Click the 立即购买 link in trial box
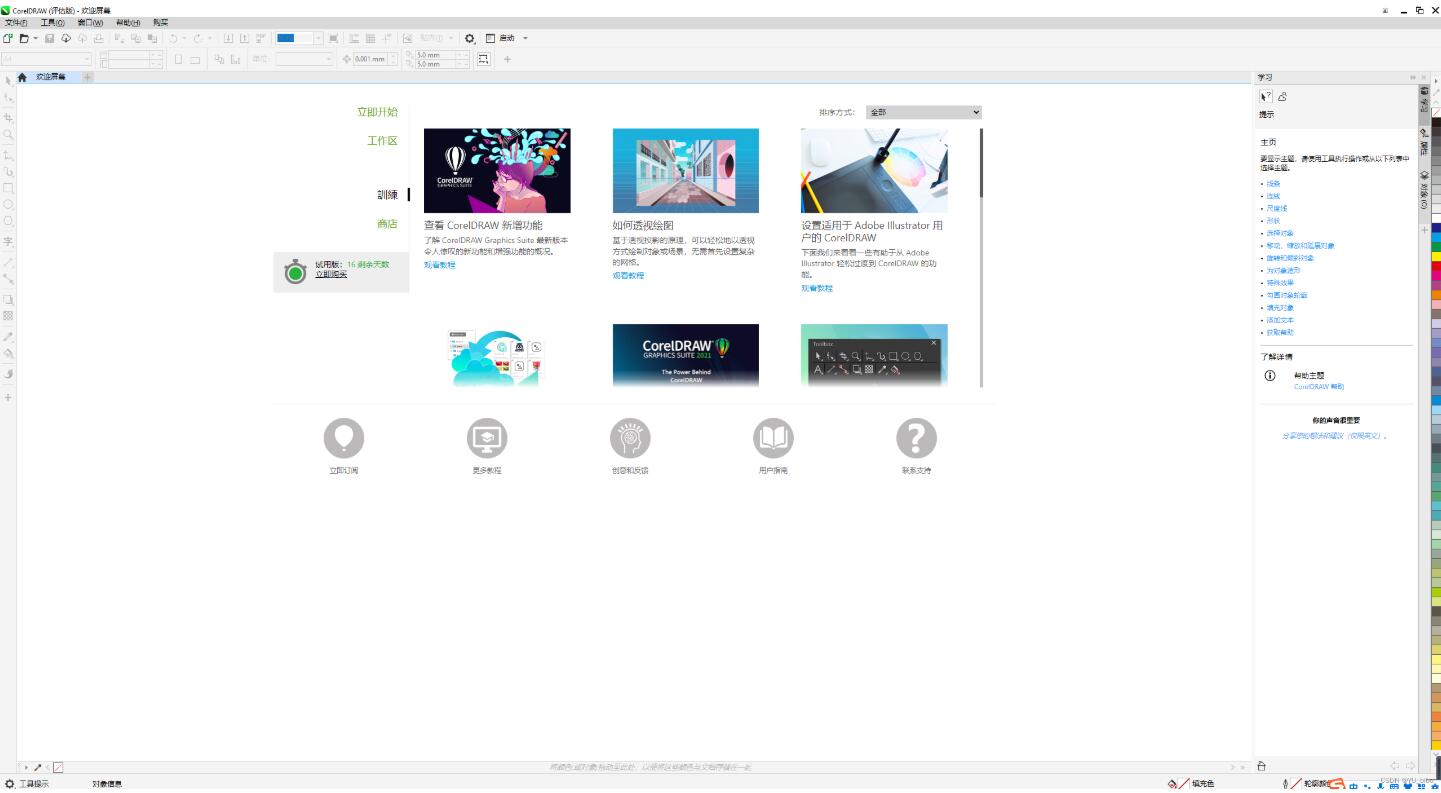 point(331,274)
